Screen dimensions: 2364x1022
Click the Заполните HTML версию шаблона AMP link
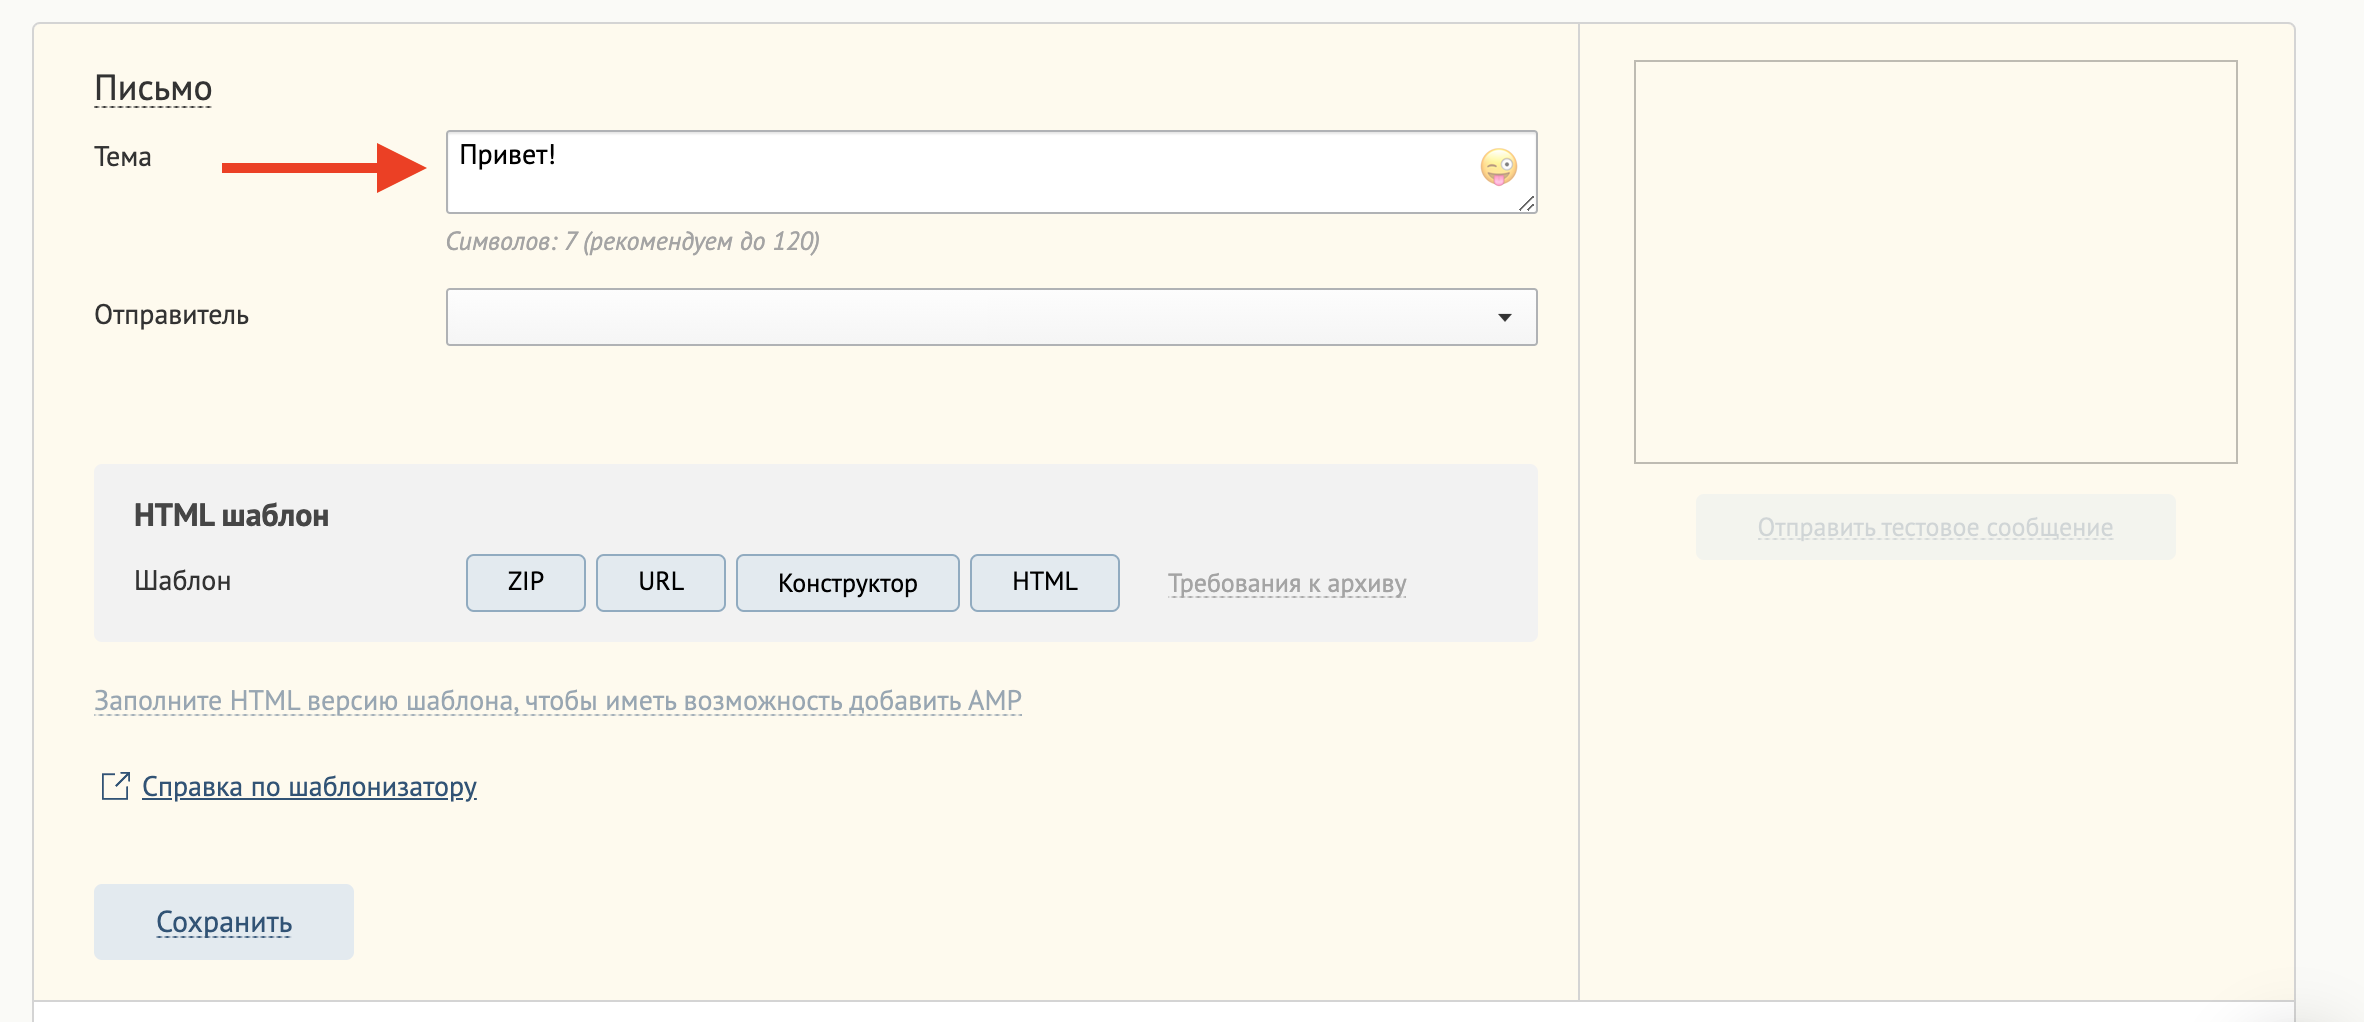click(558, 700)
